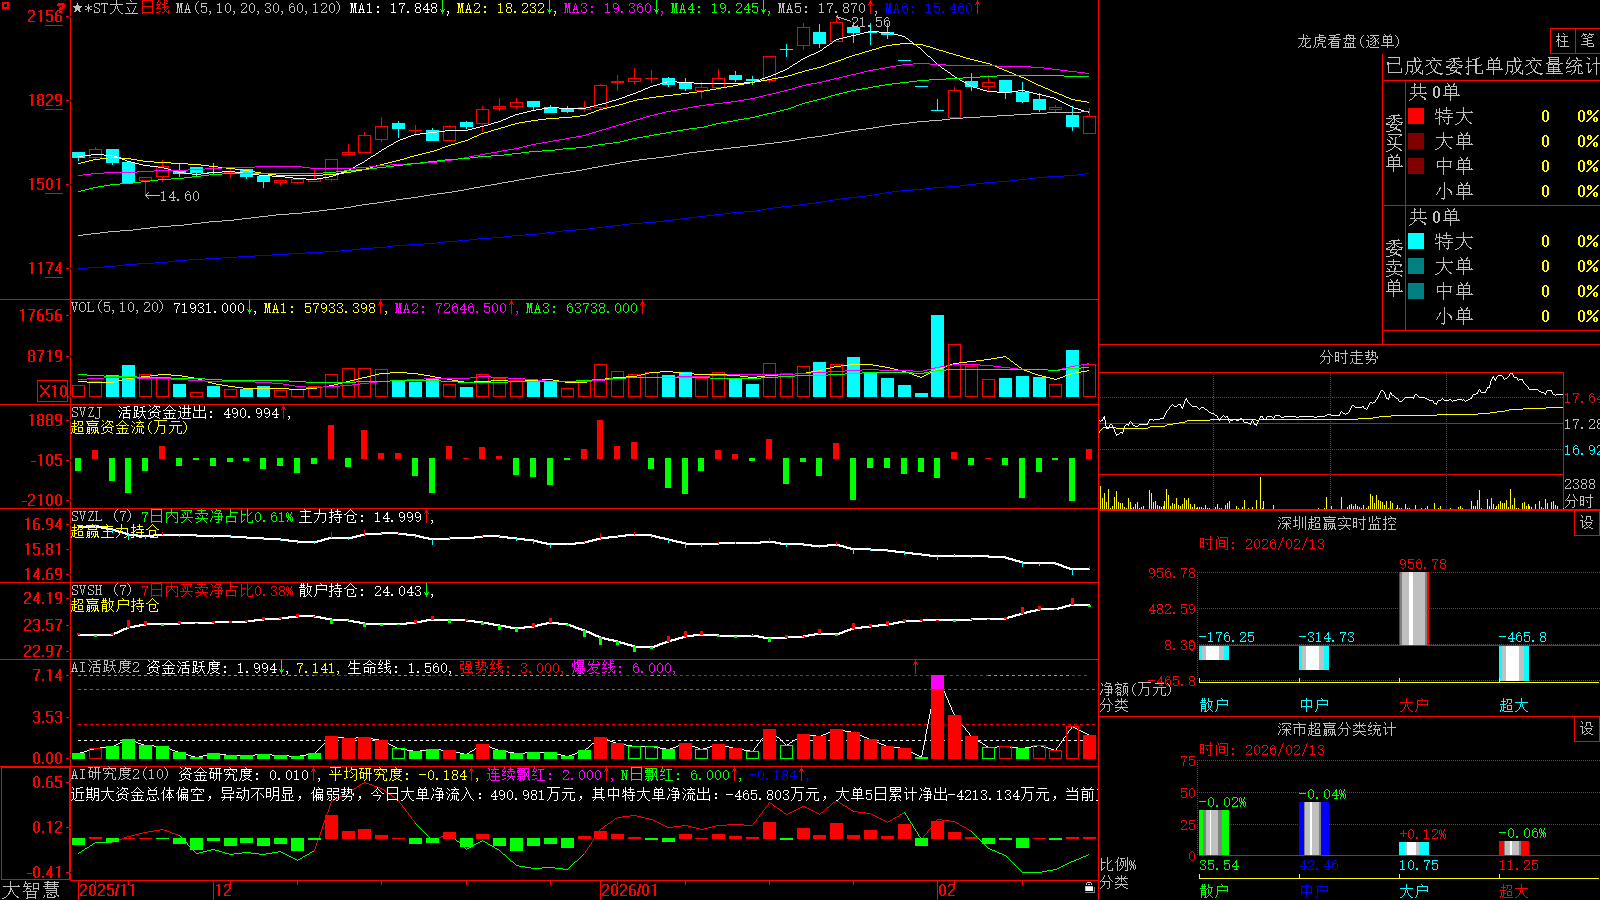
Task: Click the 龙虎看盘(逐单) panel title
Action: tap(1349, 41)
